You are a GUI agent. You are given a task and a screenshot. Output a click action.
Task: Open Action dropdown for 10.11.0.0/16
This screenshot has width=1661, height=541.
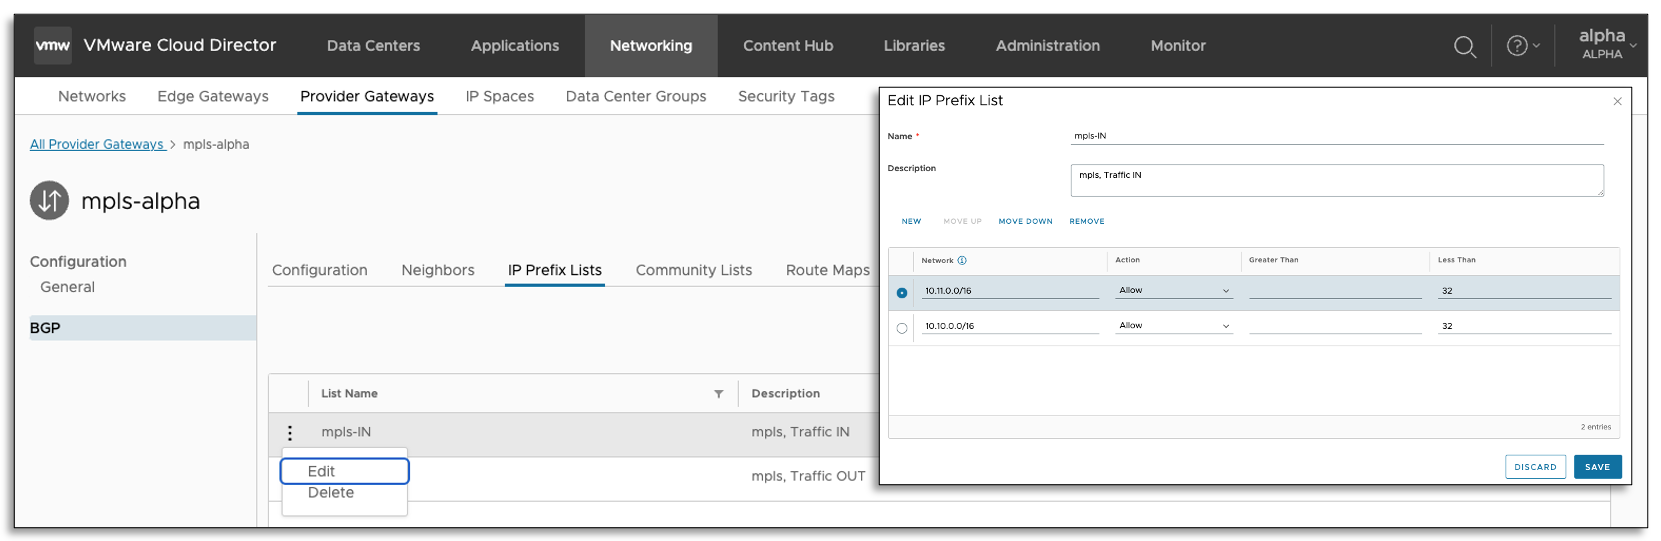coord(1174,291)
